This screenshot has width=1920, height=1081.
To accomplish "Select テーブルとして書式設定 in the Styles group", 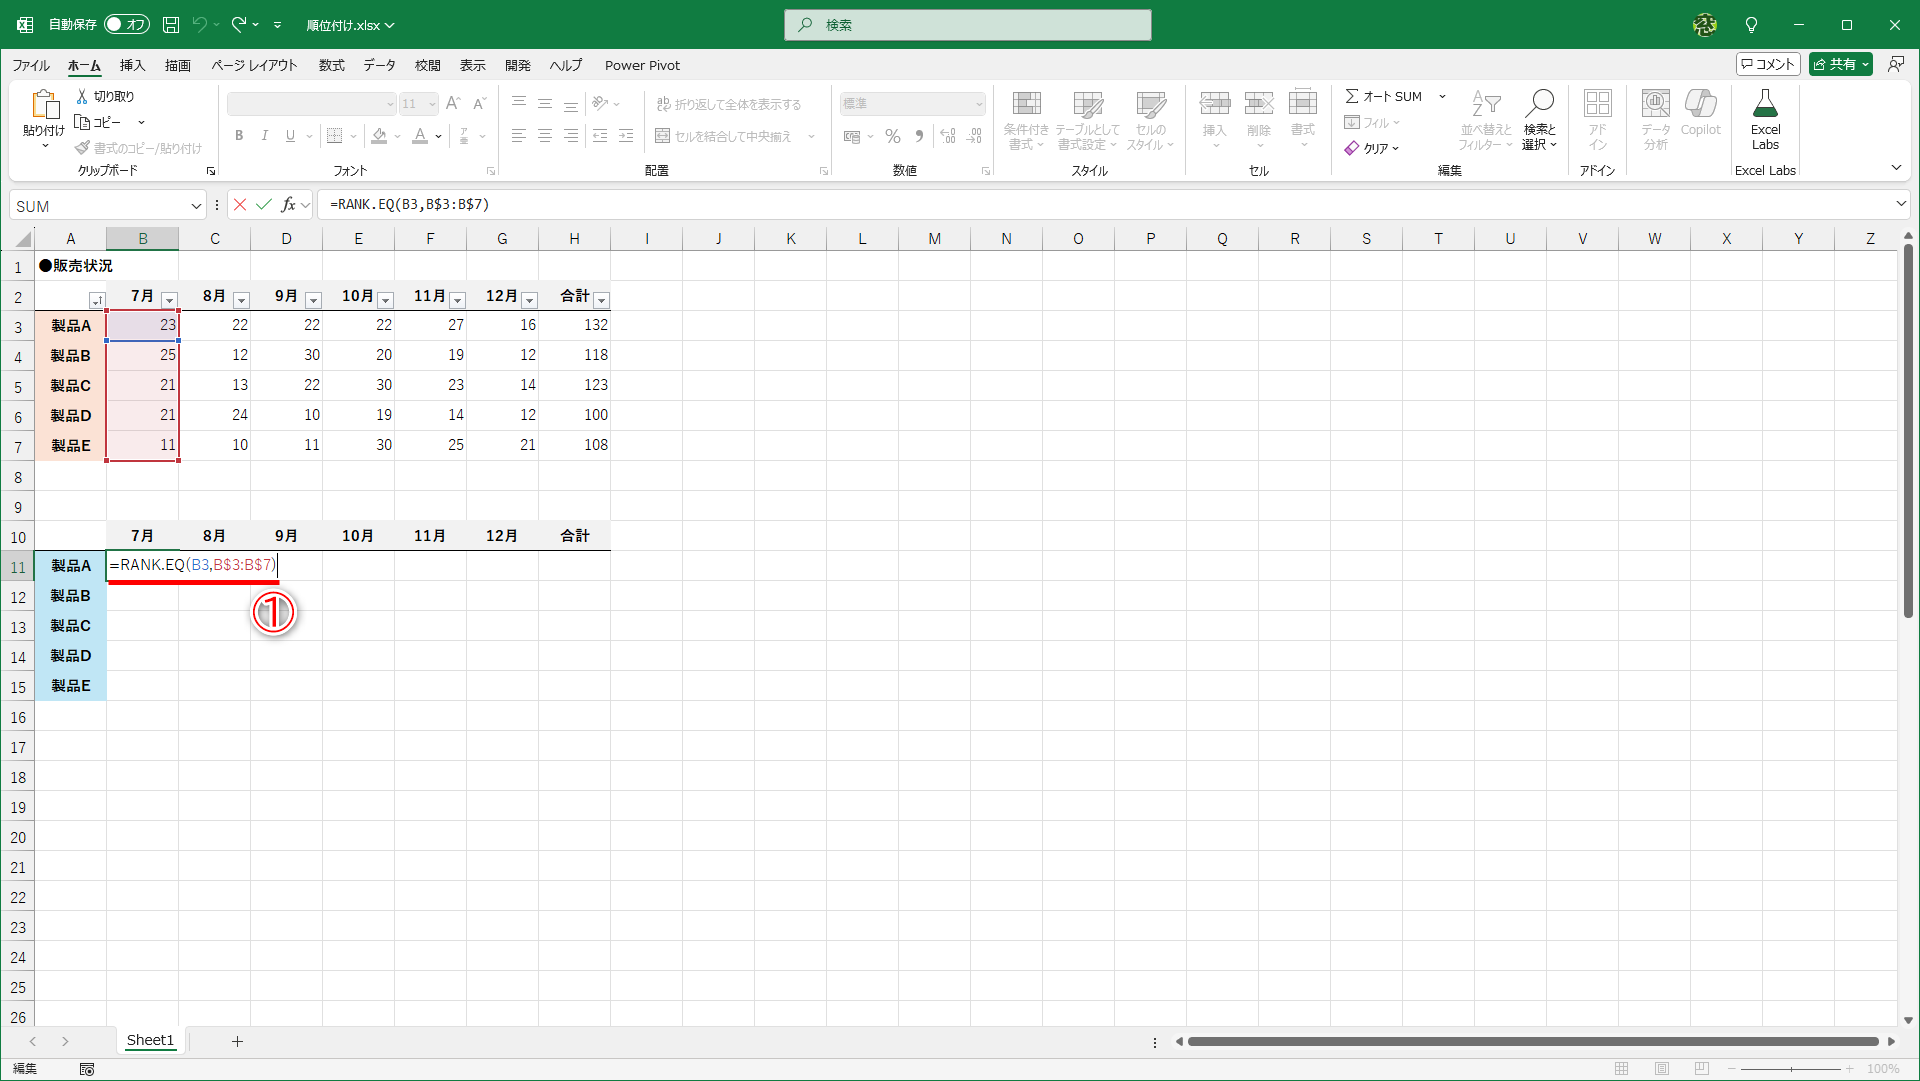I will coord(1087,120).
